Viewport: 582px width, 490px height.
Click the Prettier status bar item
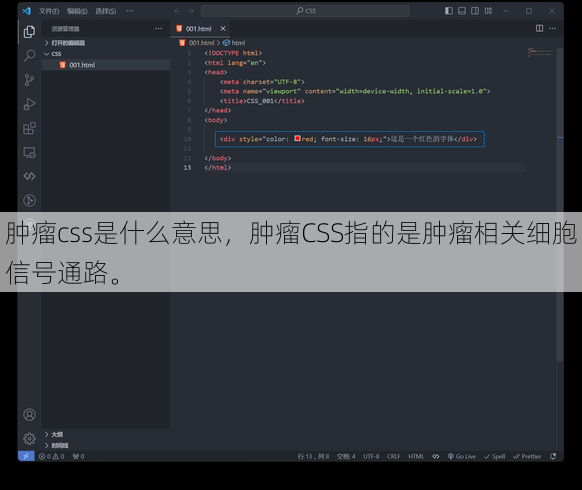click(527, 456)
